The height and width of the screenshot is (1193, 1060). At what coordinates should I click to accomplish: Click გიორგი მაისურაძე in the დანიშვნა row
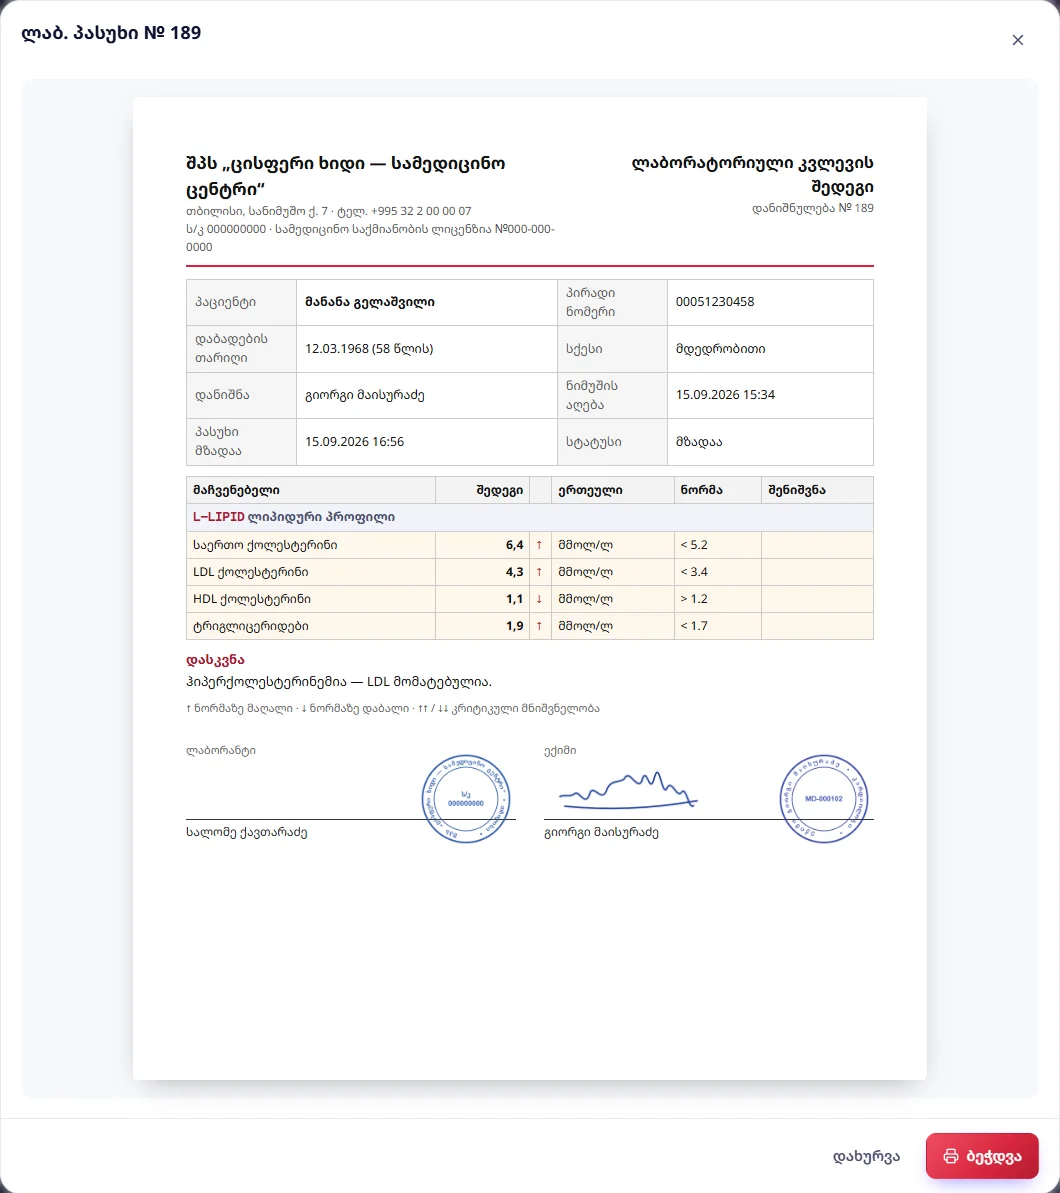point(364,395)
